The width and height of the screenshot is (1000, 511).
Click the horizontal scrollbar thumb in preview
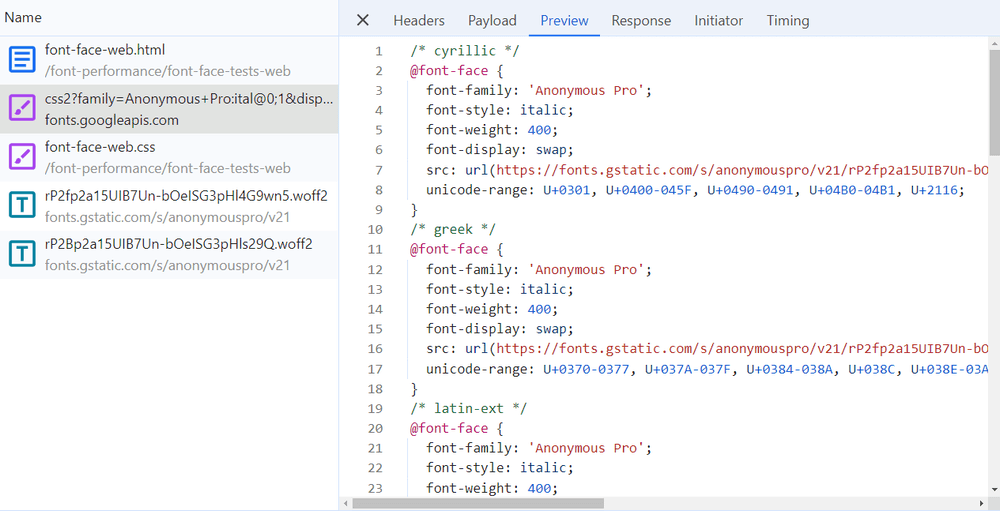[x=478, y=504]
